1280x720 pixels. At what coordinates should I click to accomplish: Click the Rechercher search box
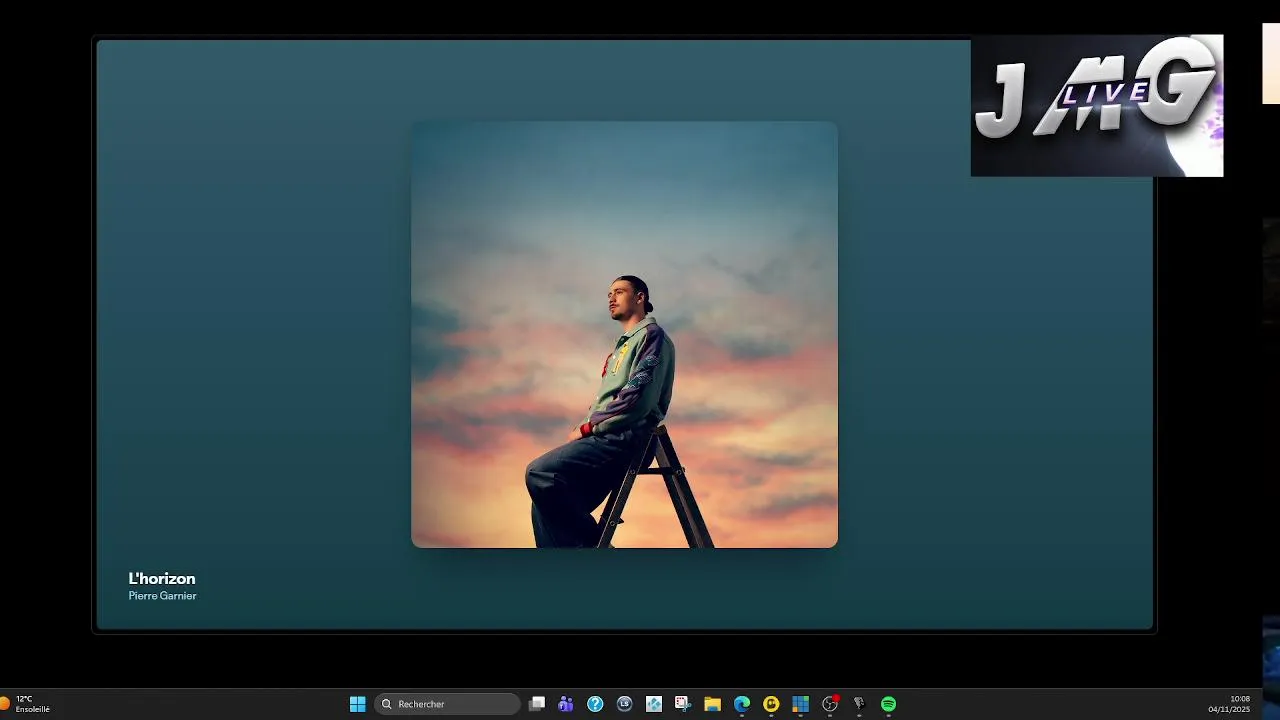click(447, 704)
